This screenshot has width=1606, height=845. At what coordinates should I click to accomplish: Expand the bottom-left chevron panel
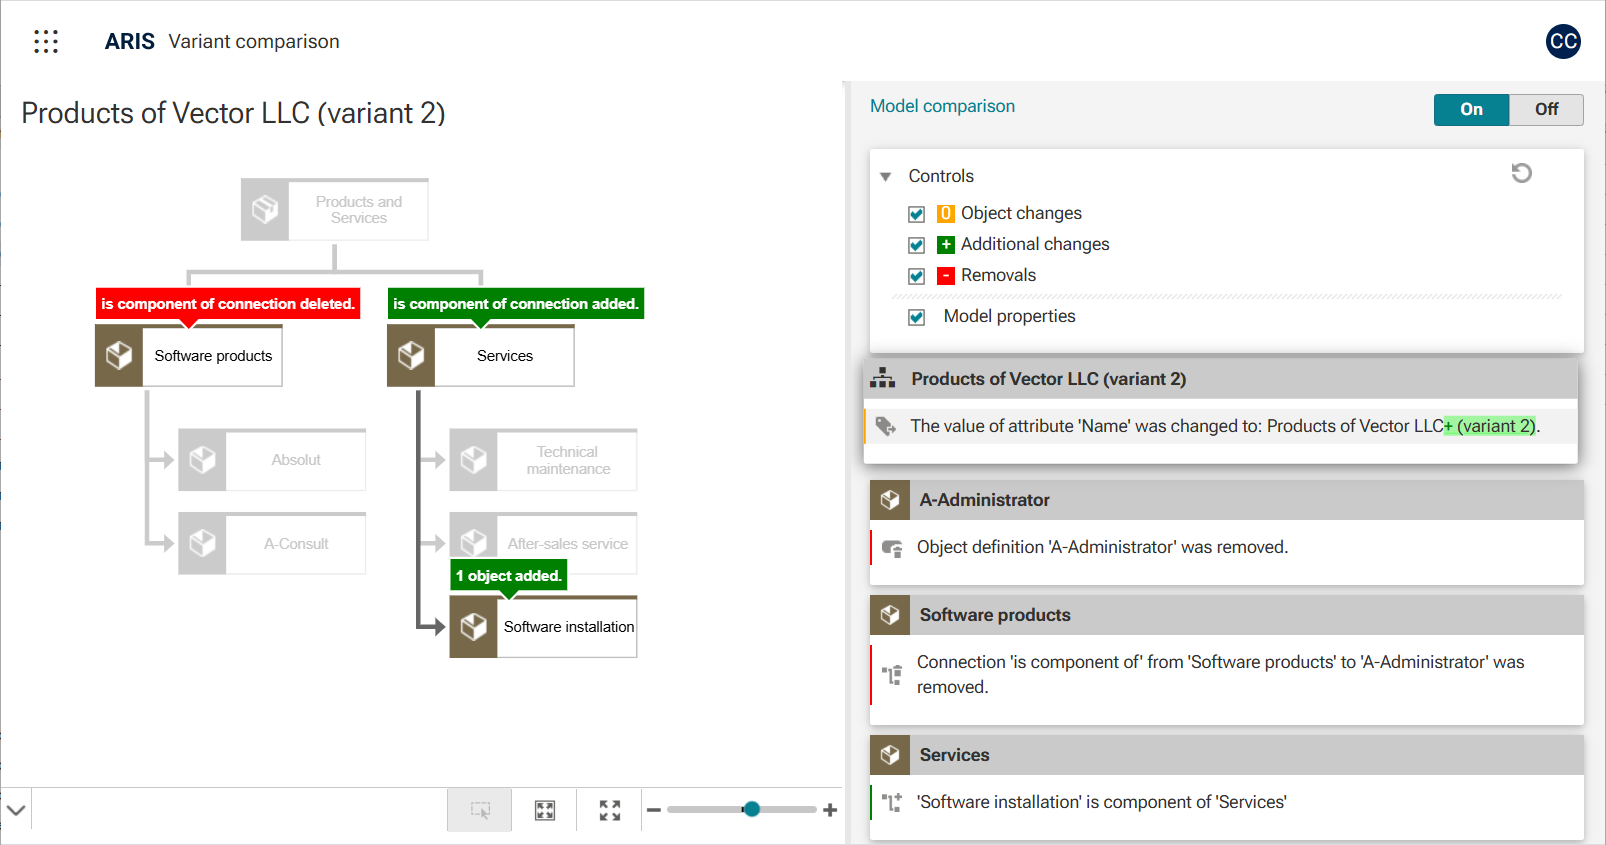pos(16,809)
